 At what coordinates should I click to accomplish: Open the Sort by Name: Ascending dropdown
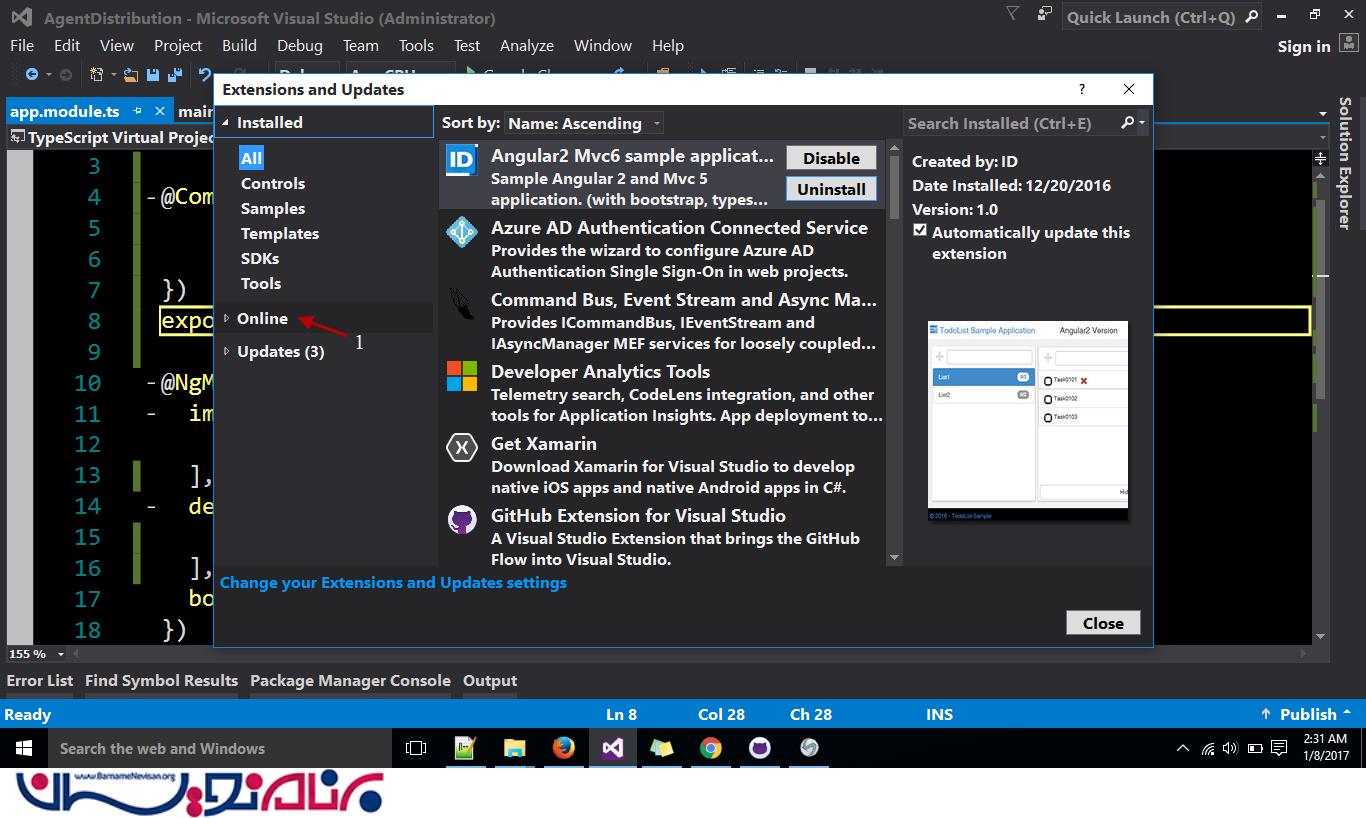(x=584, y=123)
